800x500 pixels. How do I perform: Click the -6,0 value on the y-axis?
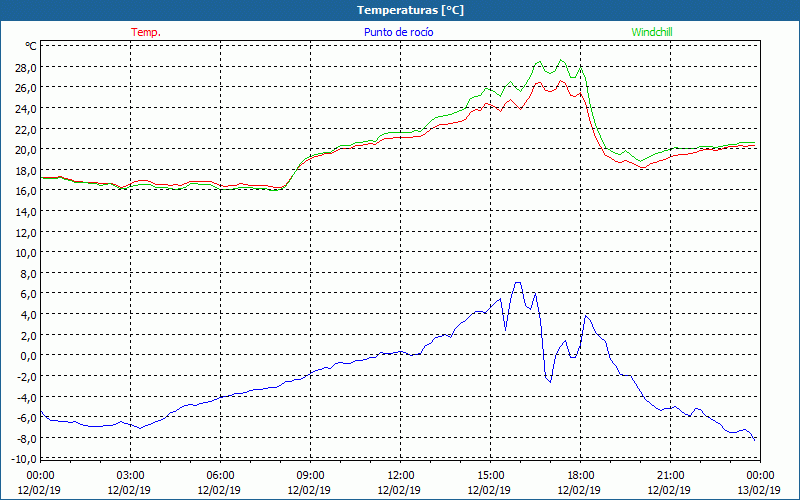pos(27,417)
